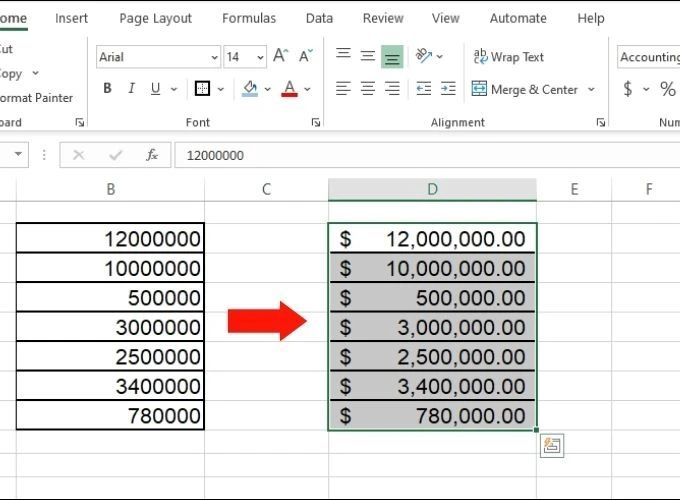680x500 pixels.
Task: Toggle Bold formatting
Action: click(x=108, y=88)
